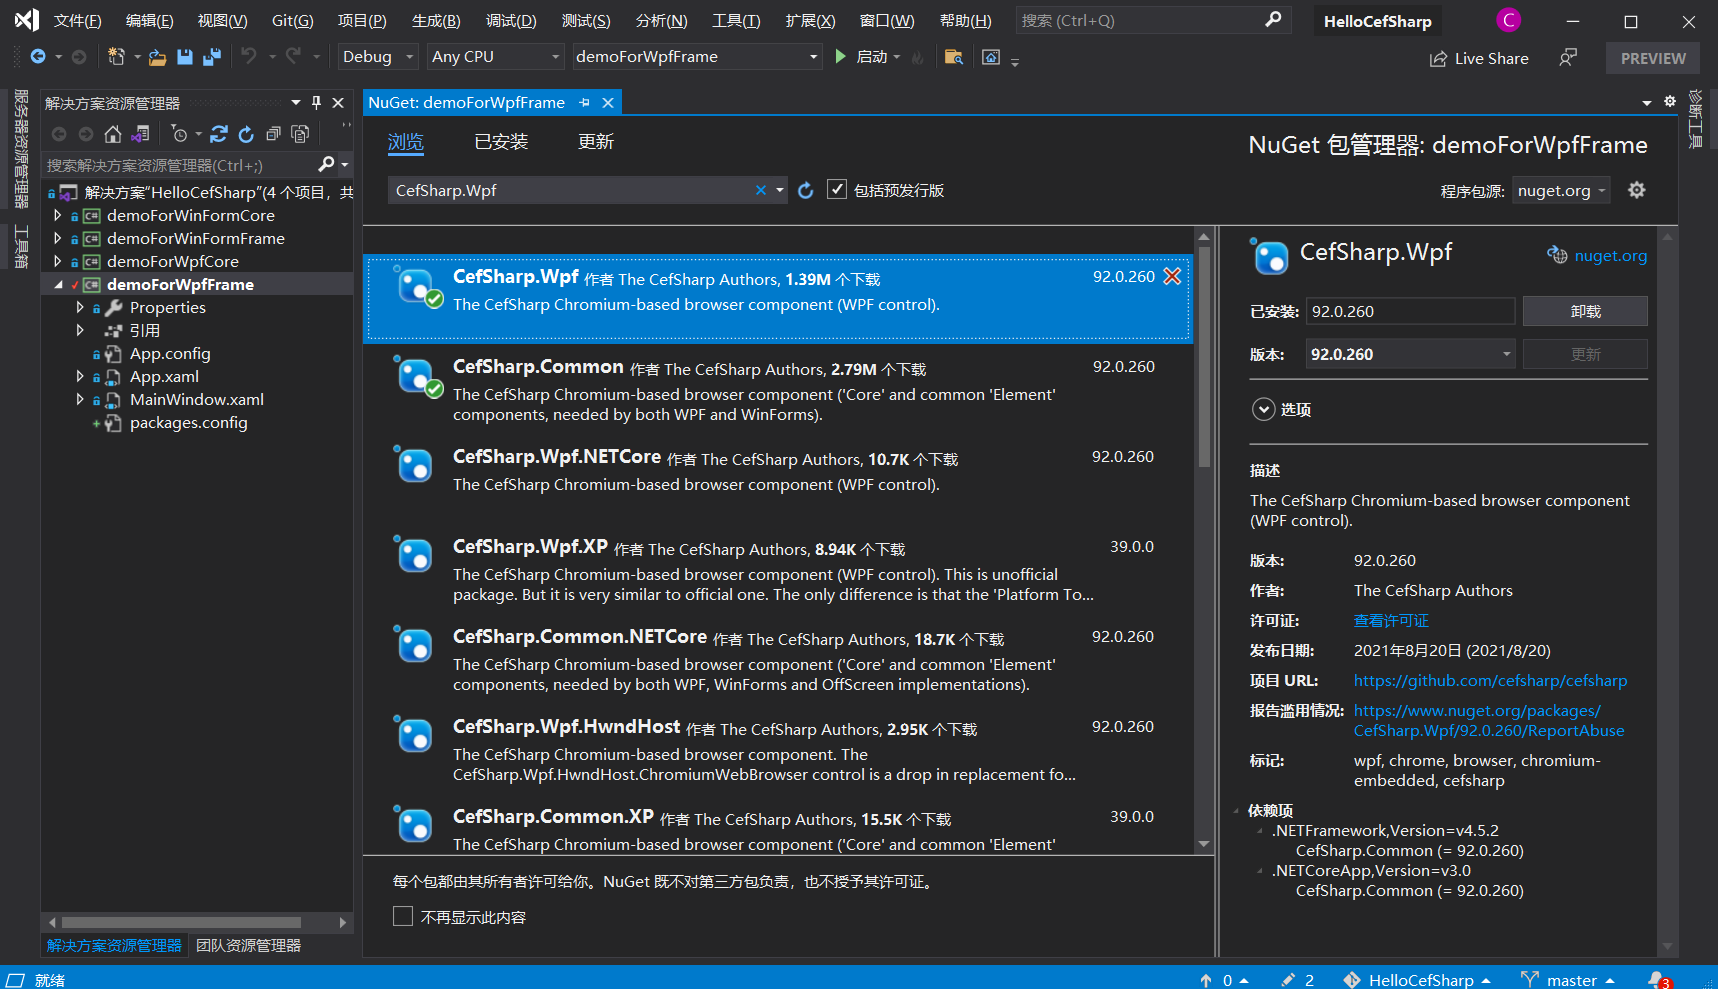This screenshot has height=989, width=1718.
Task: Click the redo arrow in toolbar
Action: click(x=294, y=56)
